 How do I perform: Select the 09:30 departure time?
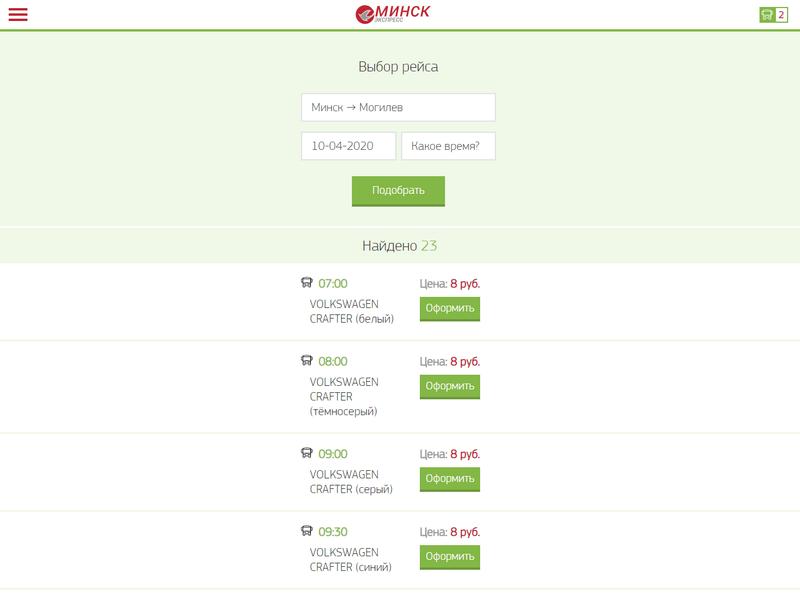click(x=333, y=532)
